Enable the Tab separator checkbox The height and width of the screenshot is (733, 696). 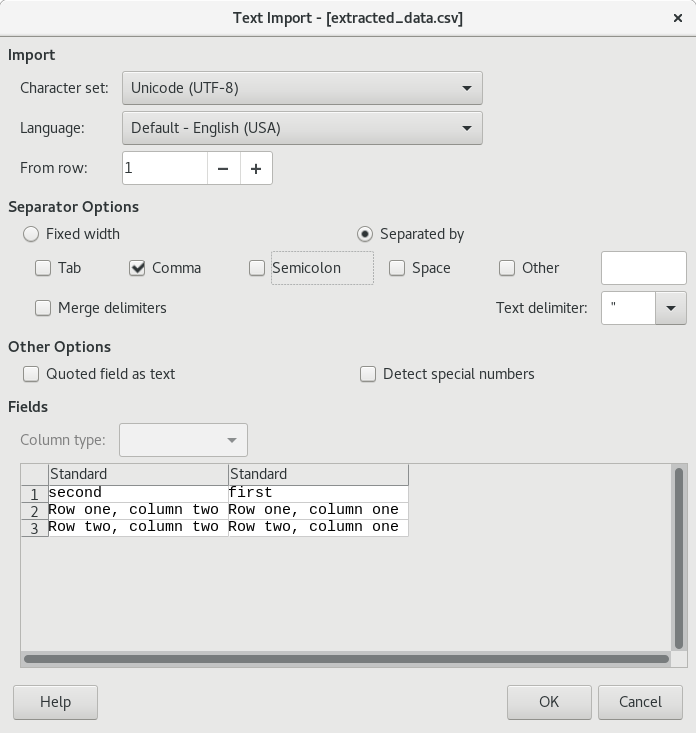tap(43, 268)
